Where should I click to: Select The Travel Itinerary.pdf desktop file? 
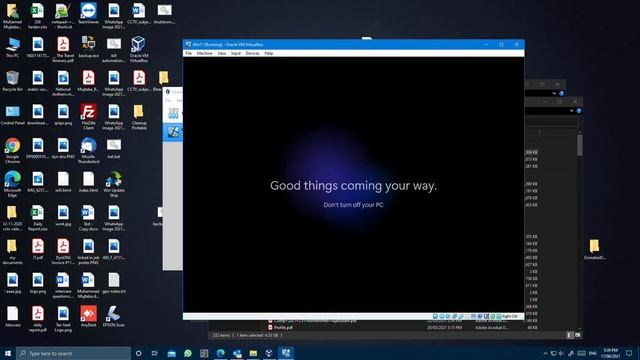point(63,49)
